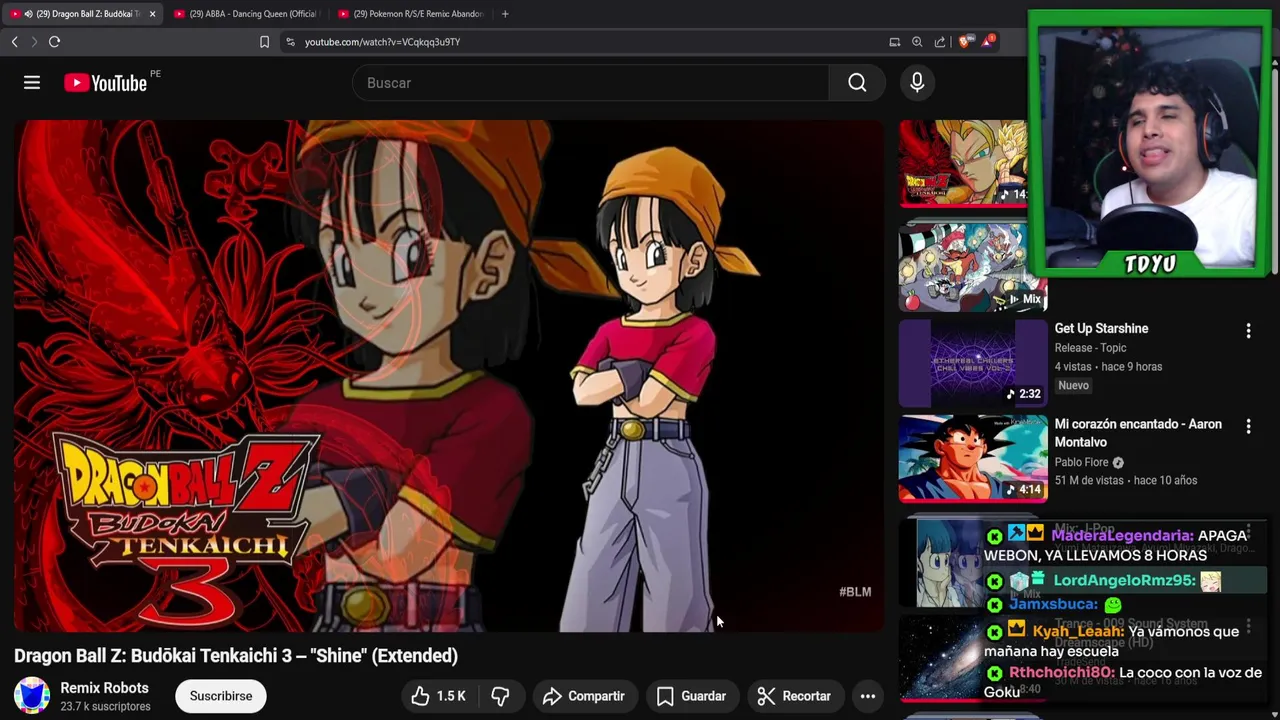Click the Recortar clip button

(795, 696)
